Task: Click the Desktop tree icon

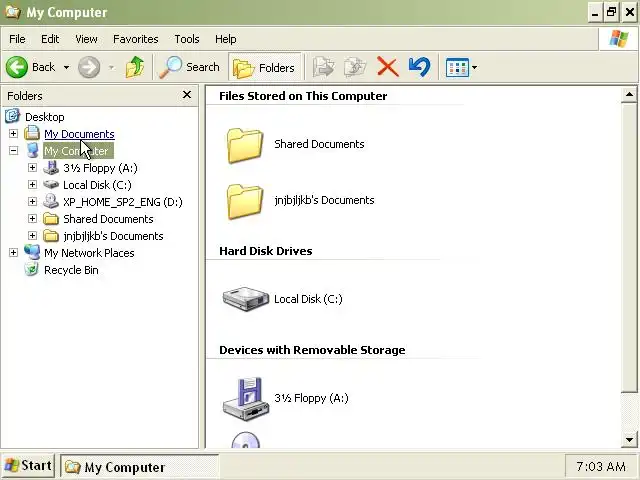Action: coord(12,116)
